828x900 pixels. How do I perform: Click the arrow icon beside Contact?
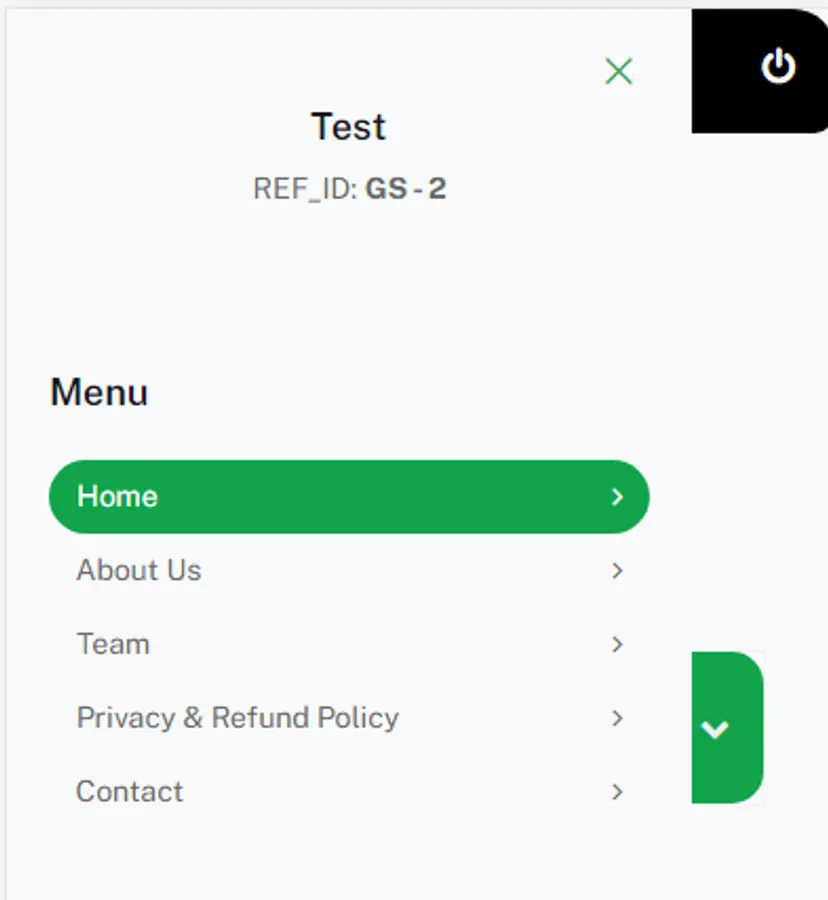(x=617, y=792)
